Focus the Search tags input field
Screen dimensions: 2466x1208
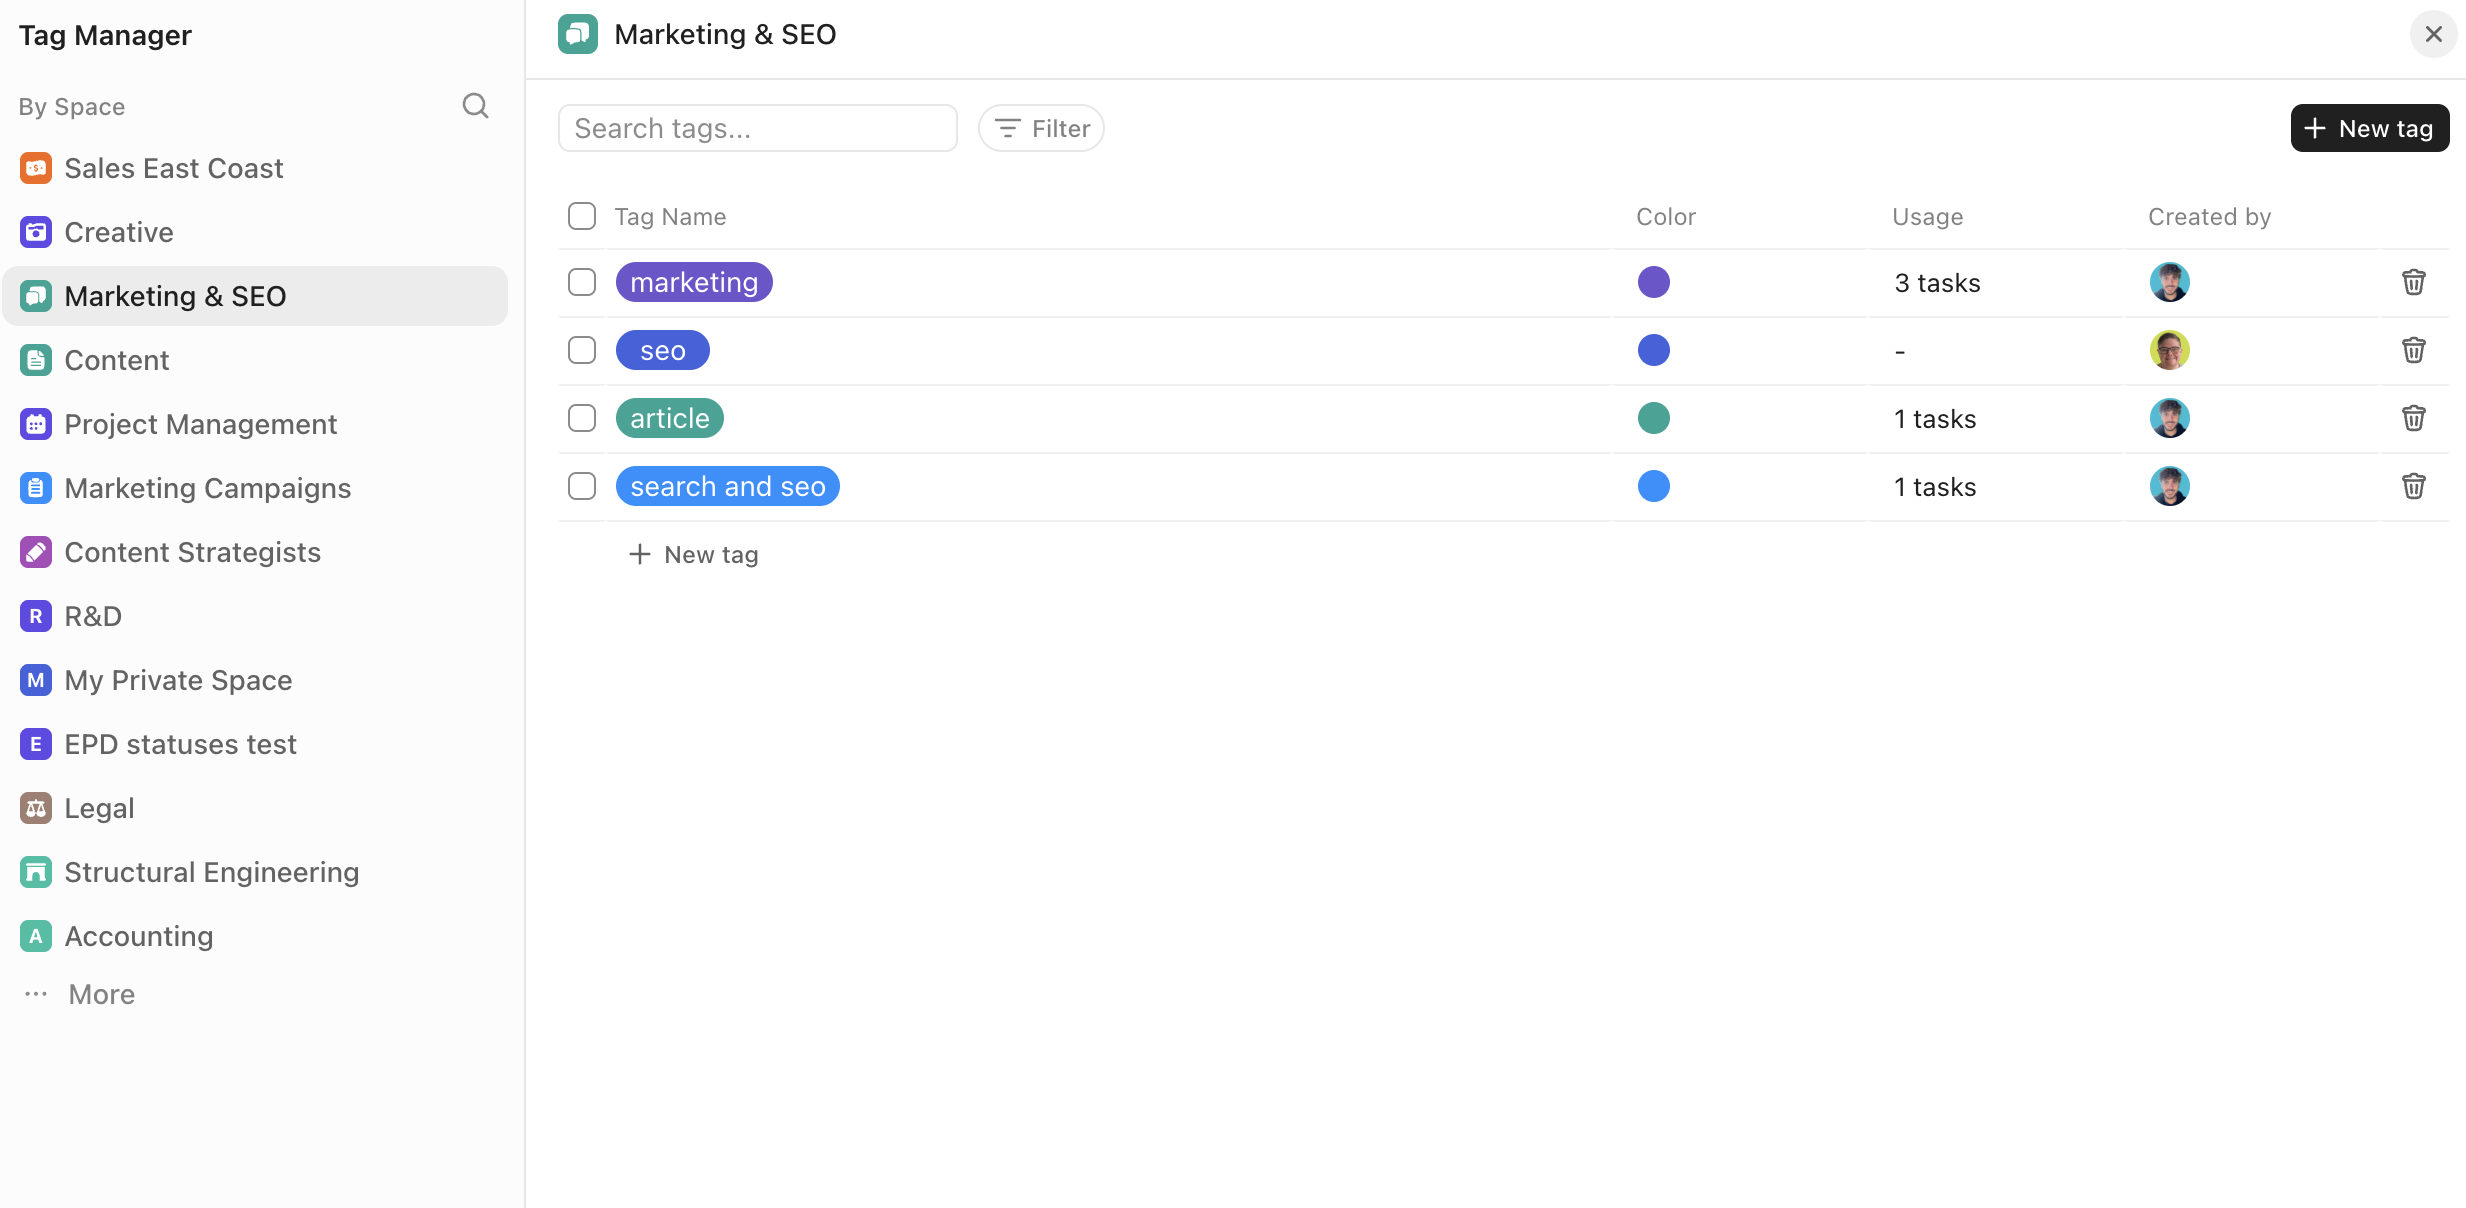point(758,128)
